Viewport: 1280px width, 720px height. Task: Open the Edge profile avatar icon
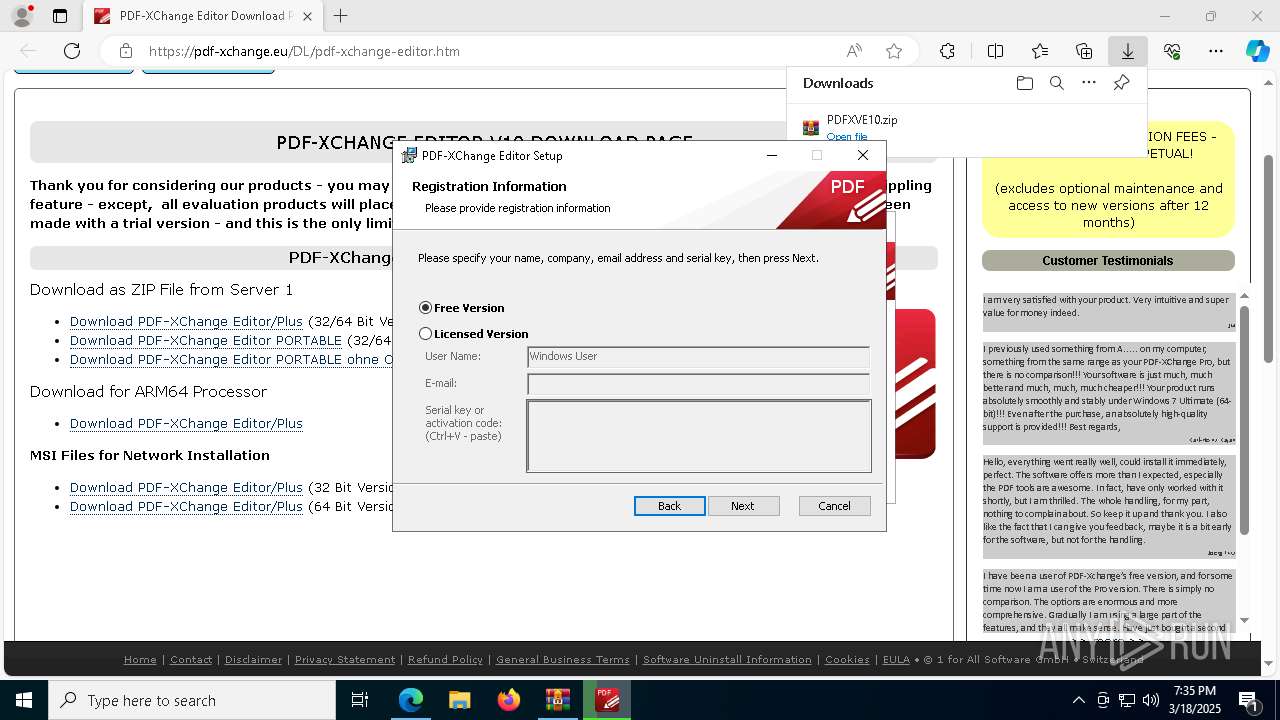[x=21, y=16]
